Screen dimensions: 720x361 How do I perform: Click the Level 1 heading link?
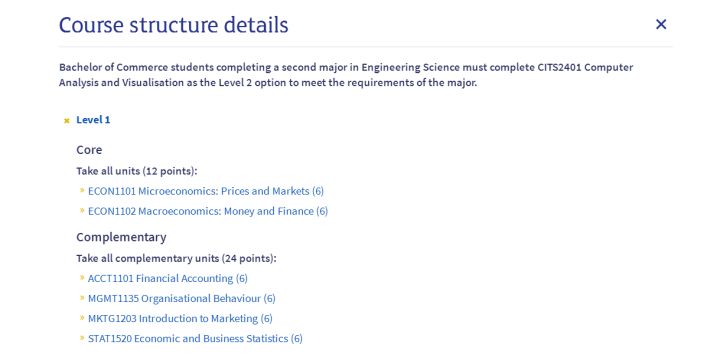coord(93,120)
